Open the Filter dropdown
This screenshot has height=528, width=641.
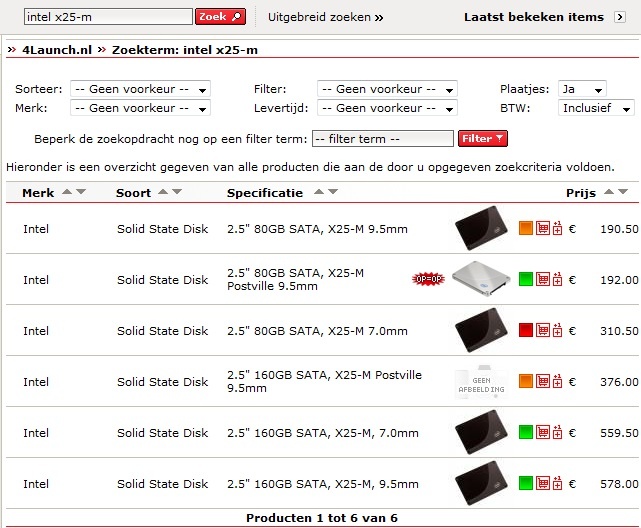[x=387, y=89]
